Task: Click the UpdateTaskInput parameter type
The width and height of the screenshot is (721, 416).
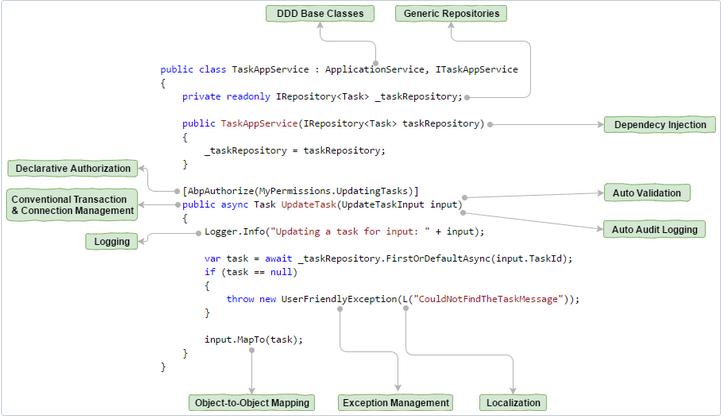Action: (x=383, y=205)
